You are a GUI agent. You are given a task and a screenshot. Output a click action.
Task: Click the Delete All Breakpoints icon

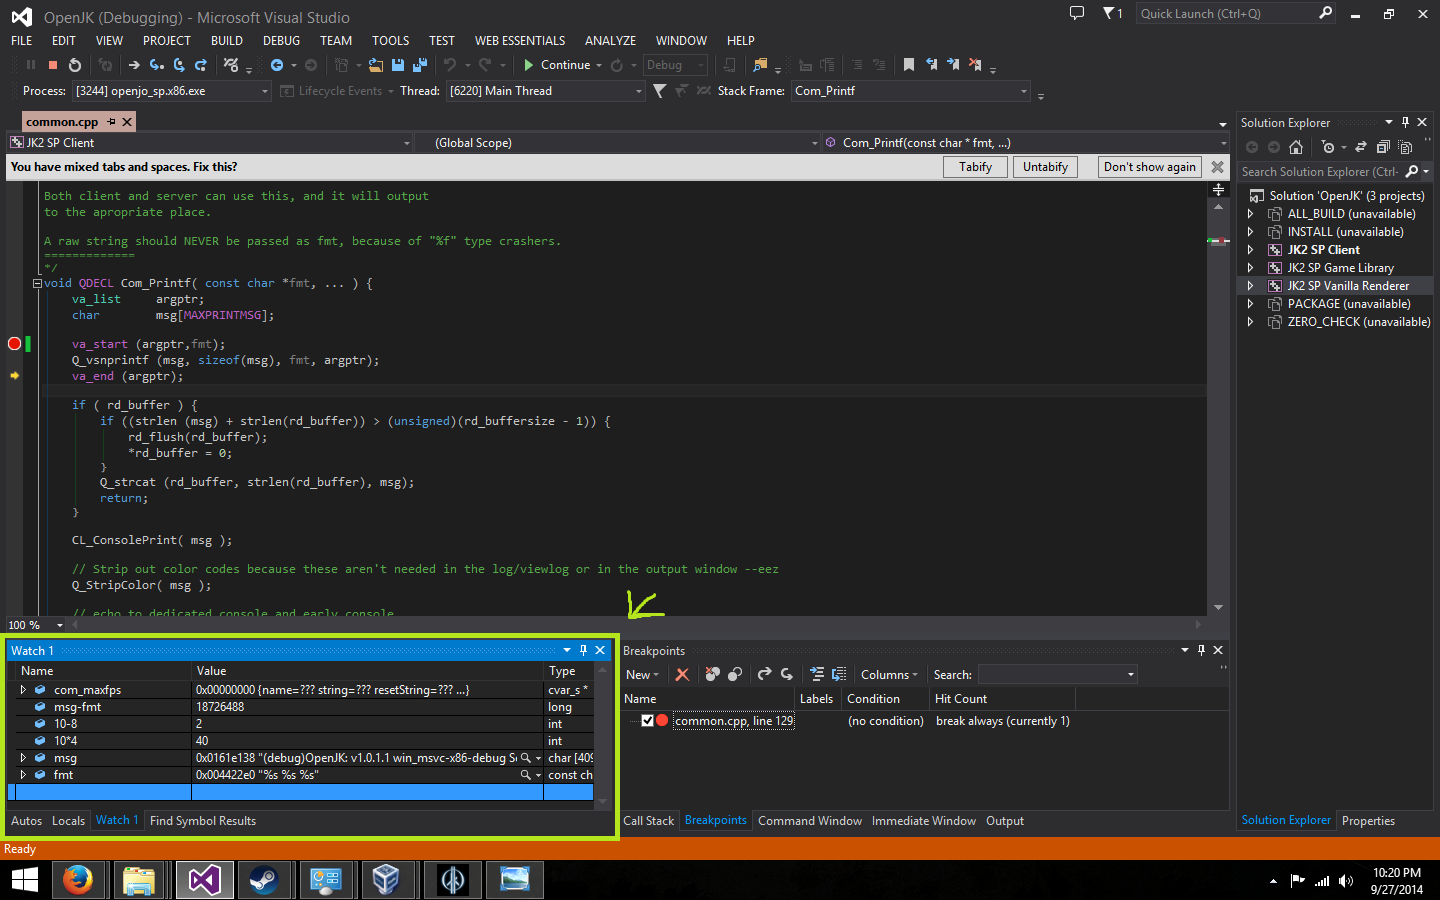tap(712, 675)
